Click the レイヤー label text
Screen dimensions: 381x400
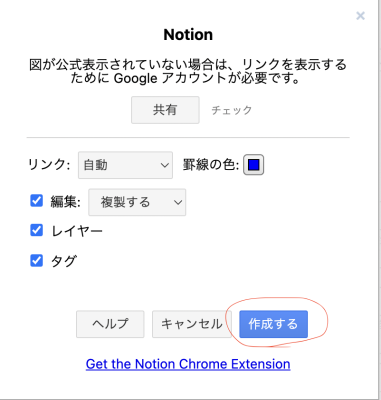point(77,231)
